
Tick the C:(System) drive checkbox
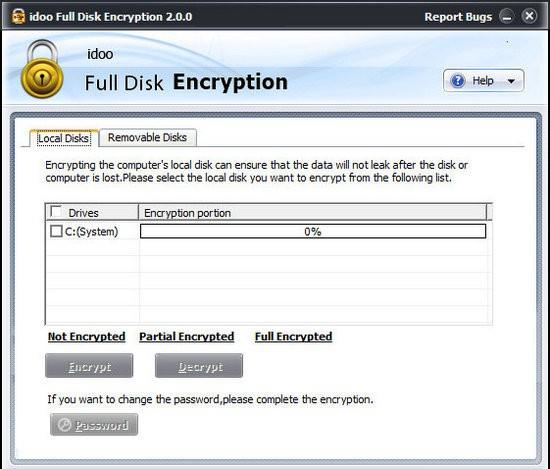[56, 231]
